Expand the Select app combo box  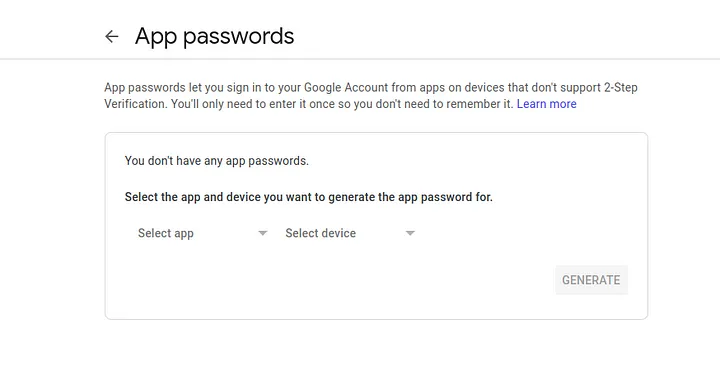(x=202, y=233)
